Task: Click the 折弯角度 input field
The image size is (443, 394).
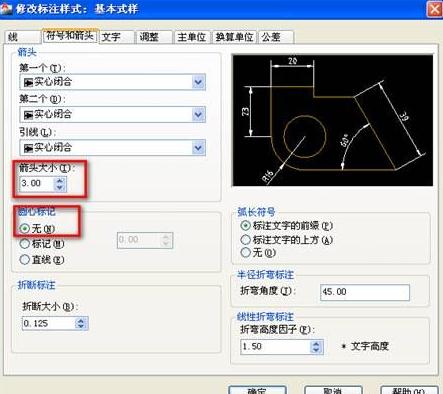Action: (x=365, y=292)
